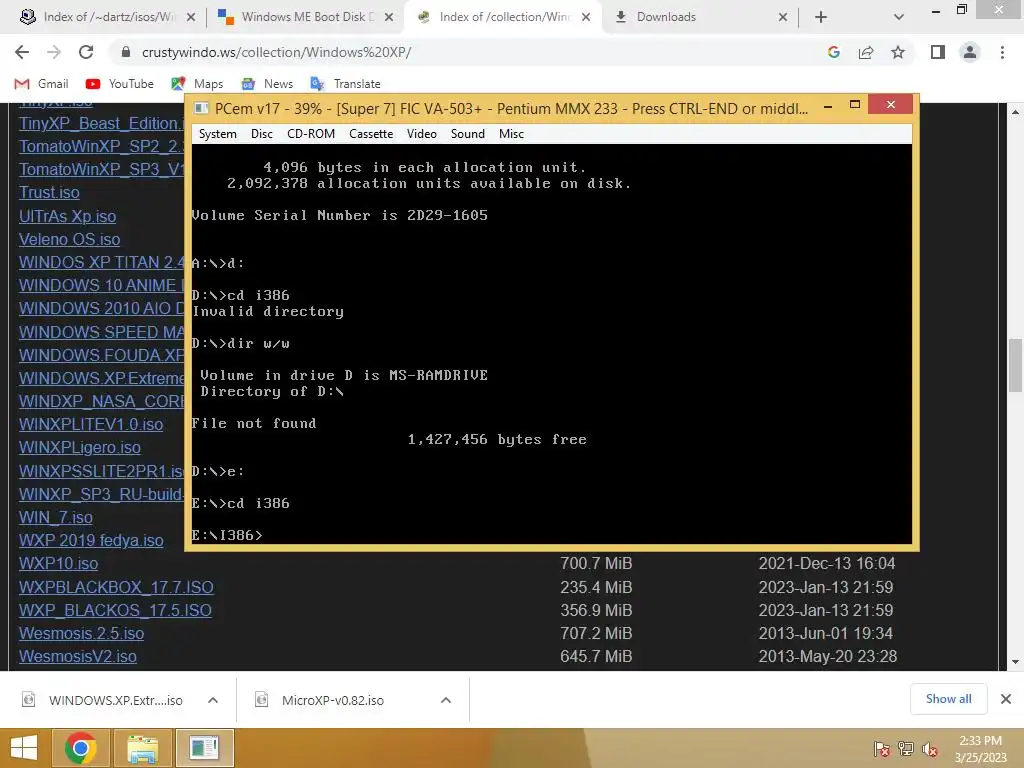Image resolution: width=1024 pixels, height=768 pixels.
Task: Open File Explorer from the taskbar
Action: (142, 748)
